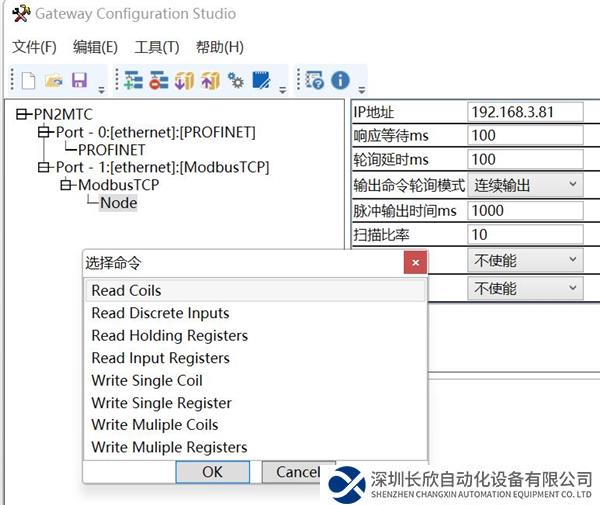The width and height of the screenshot is (600, 505).
Task: Click Cancel in the command dialog
Action: [297, 472]
